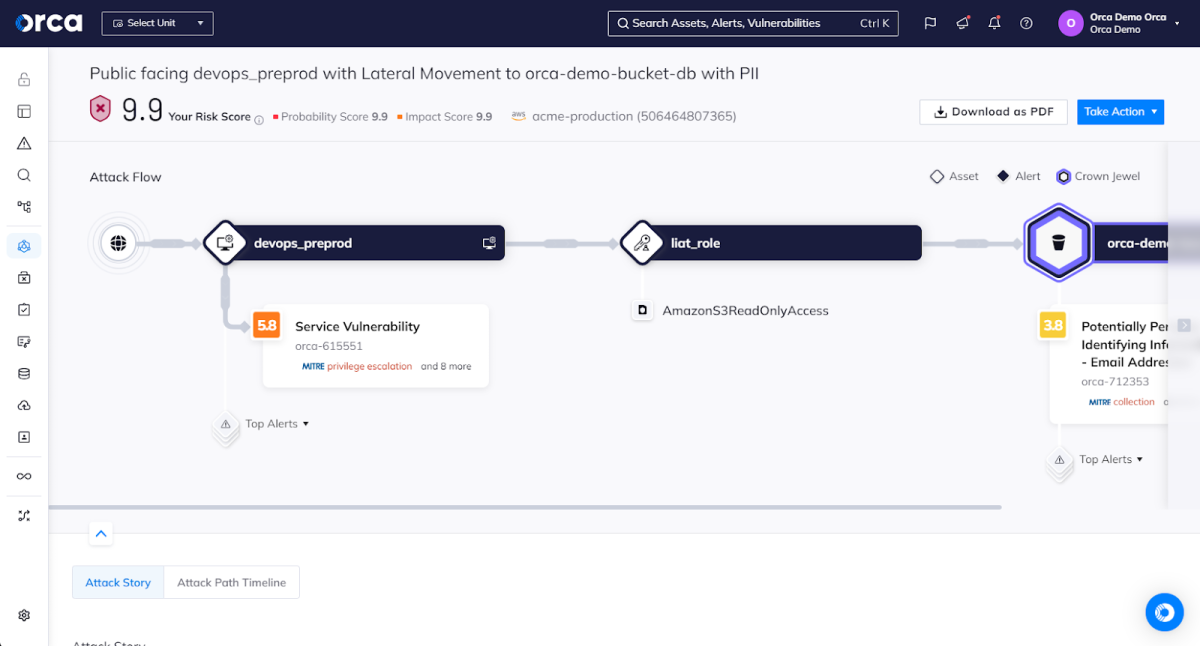This screenshot has height=646, width=1200.
Task: Open the database cylinder sidebar icon
Action: (x=24, y=374)
